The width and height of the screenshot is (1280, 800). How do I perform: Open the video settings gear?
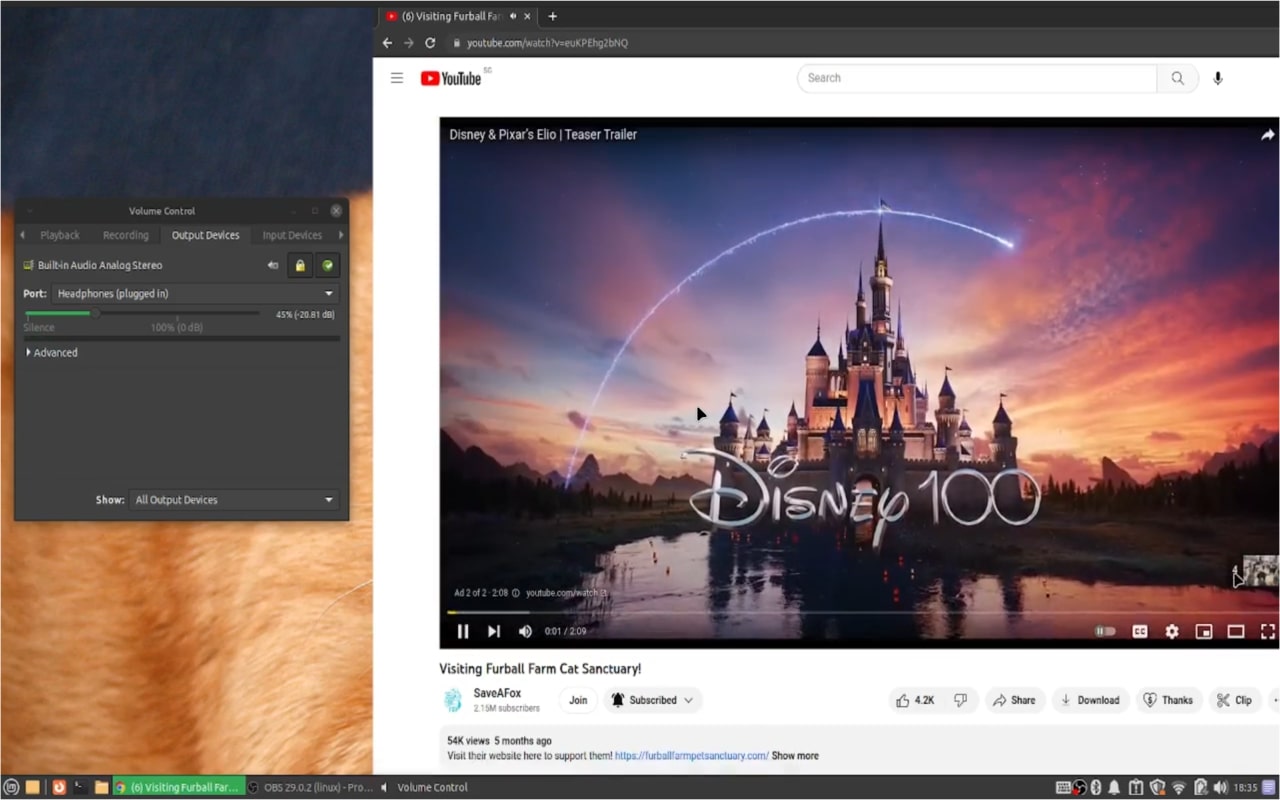pyautogui.click(x=1172, y=631)
